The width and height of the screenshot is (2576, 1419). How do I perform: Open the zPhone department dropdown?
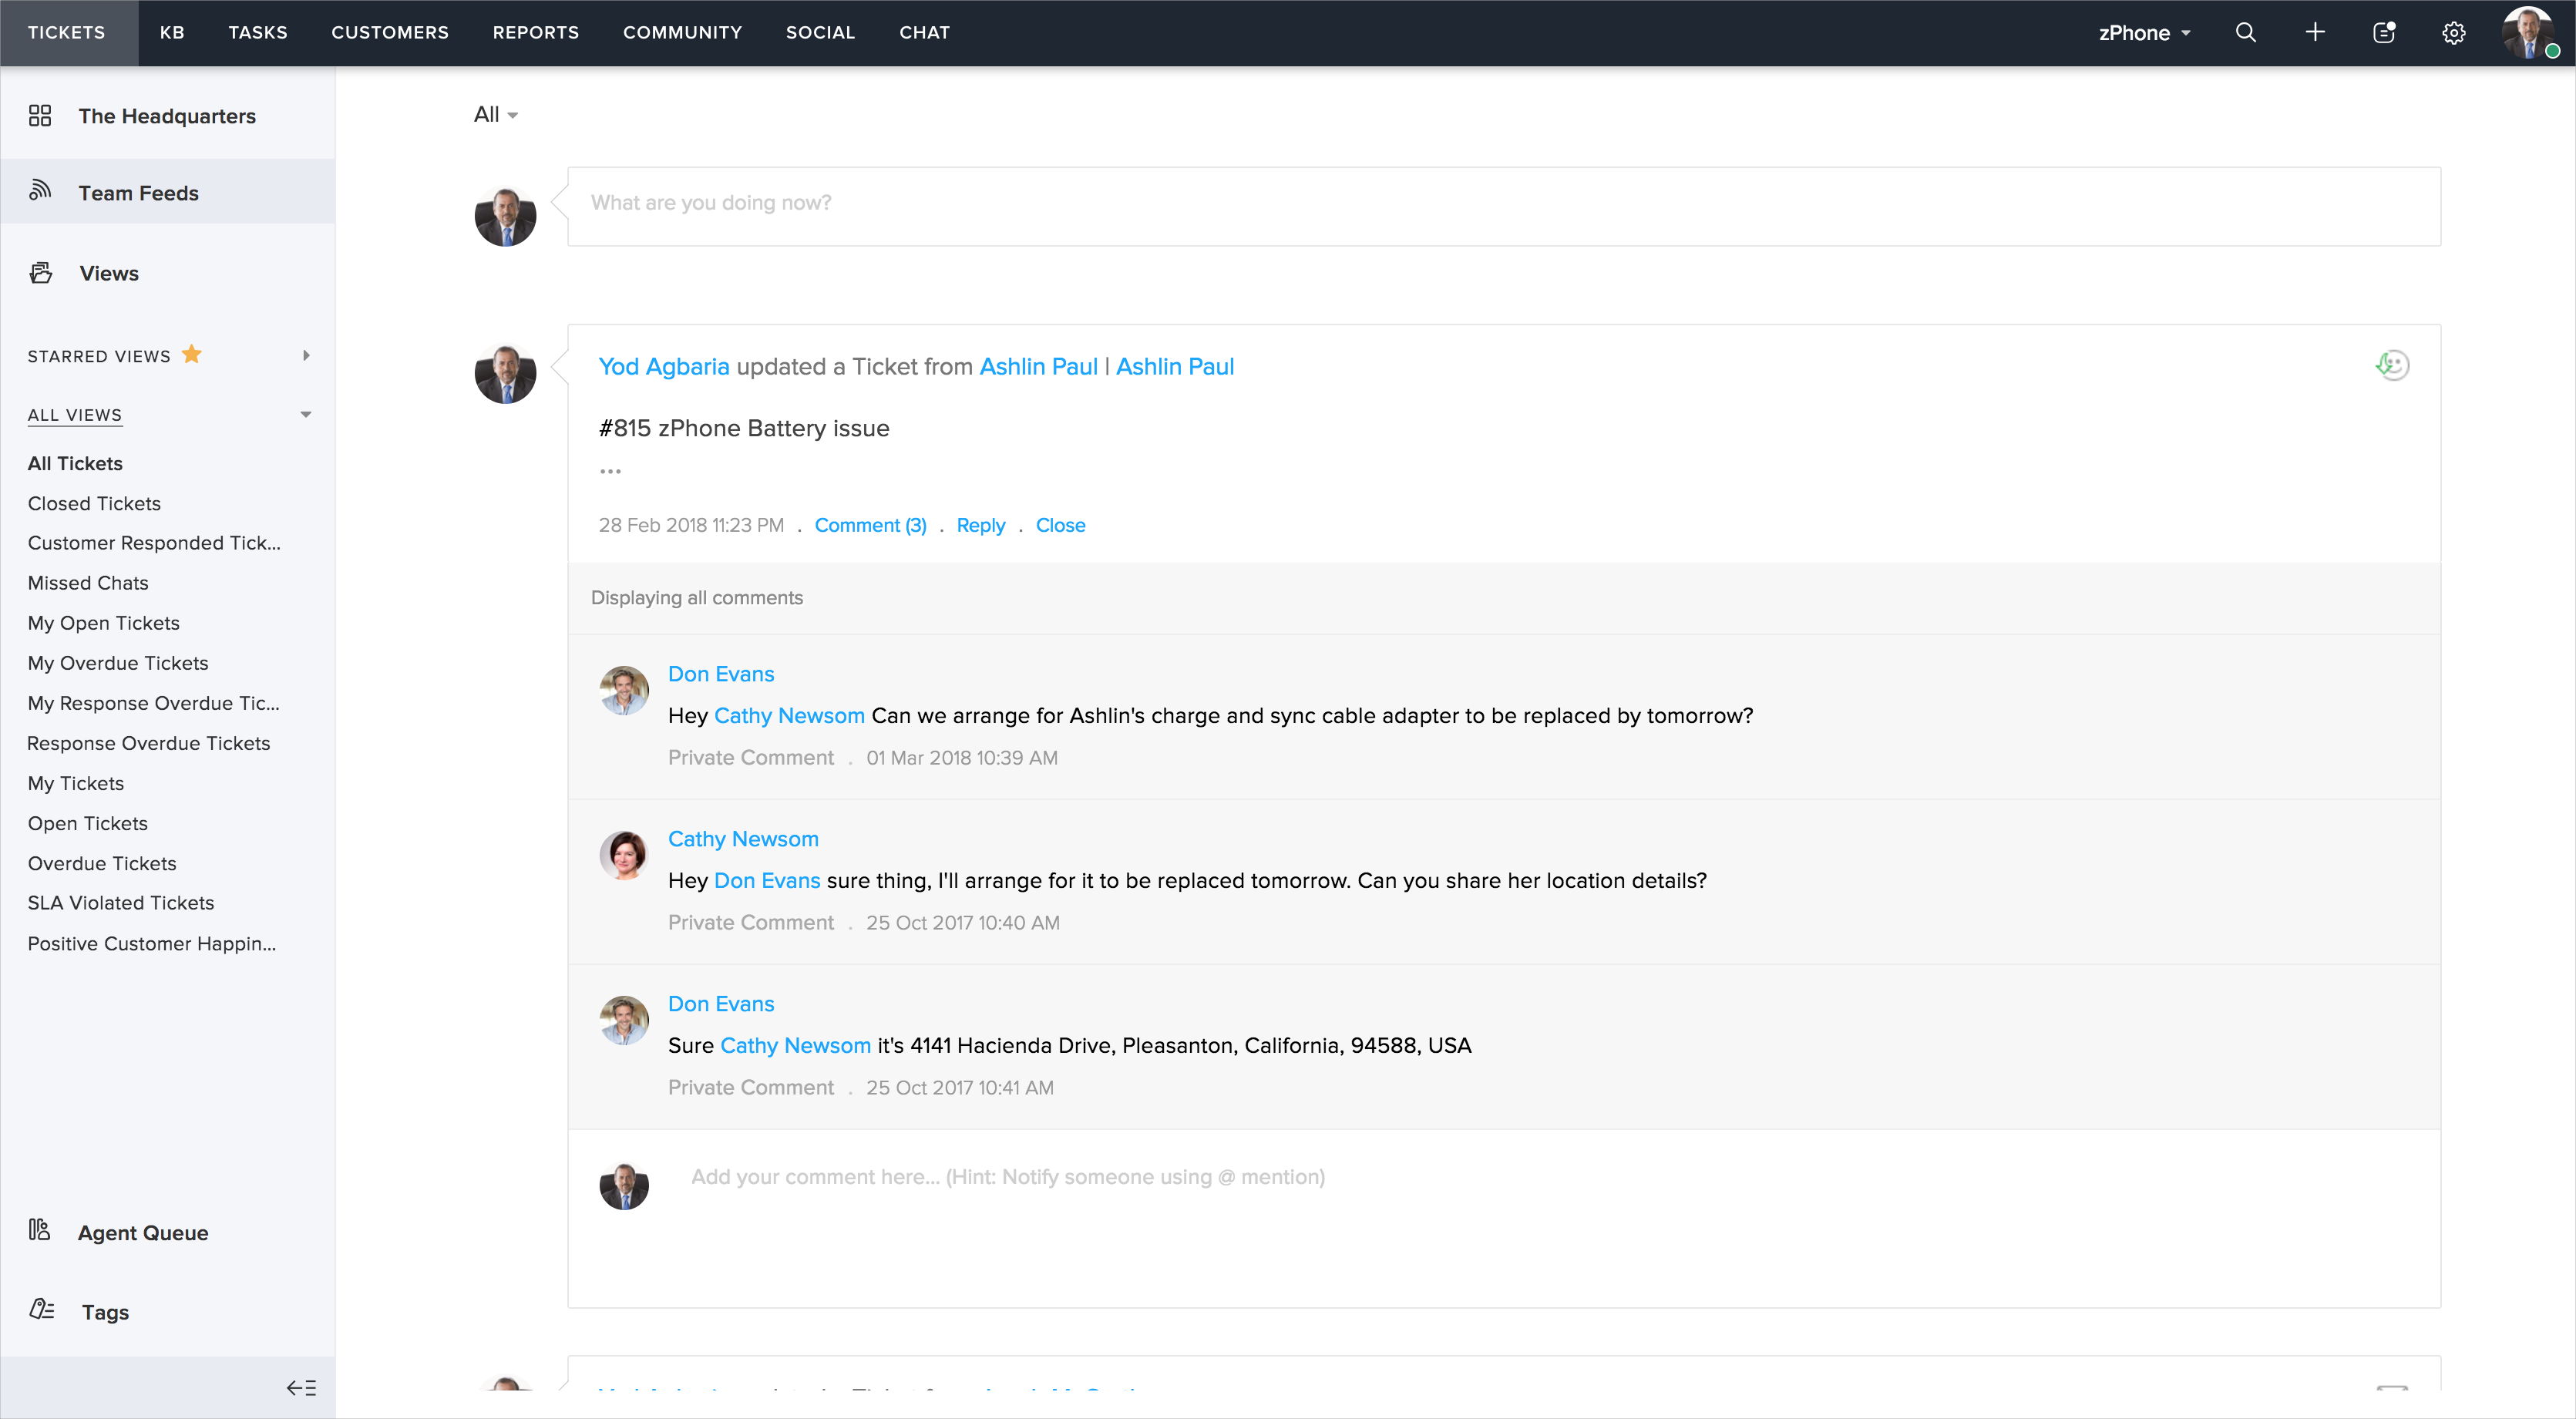pos(2144,32)
